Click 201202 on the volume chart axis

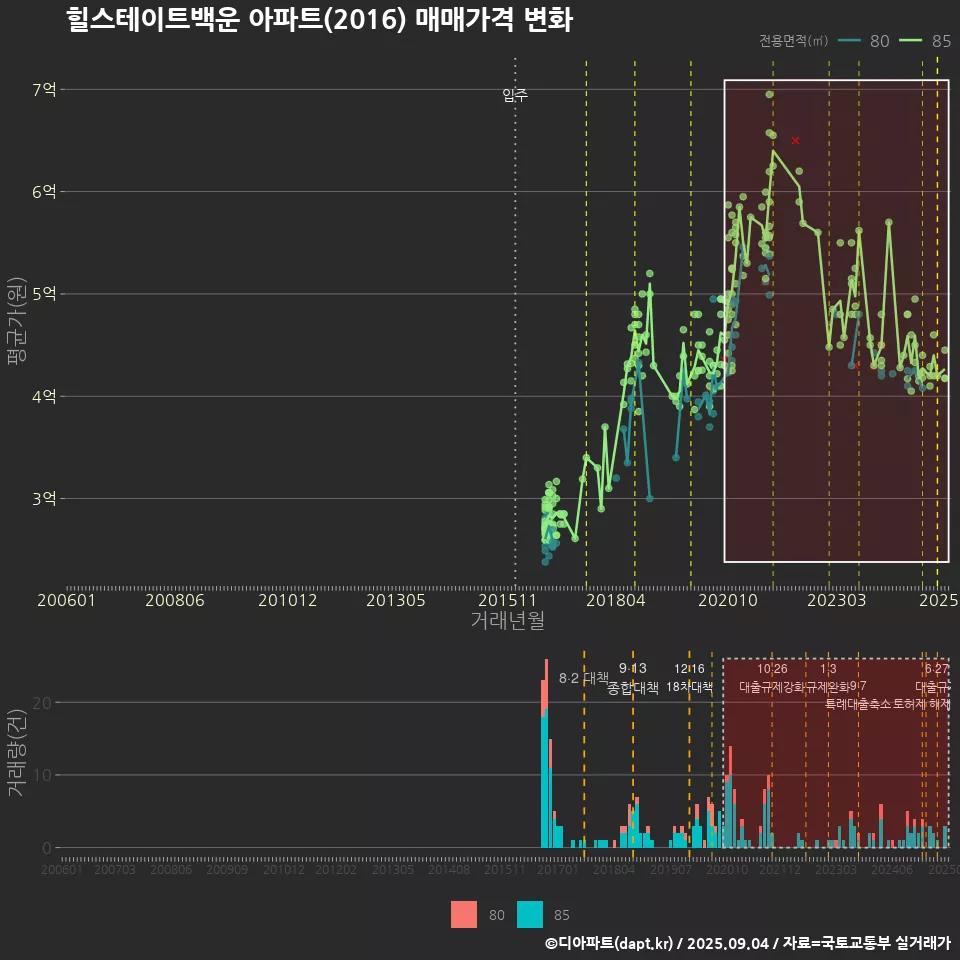(x=336, y=869)
